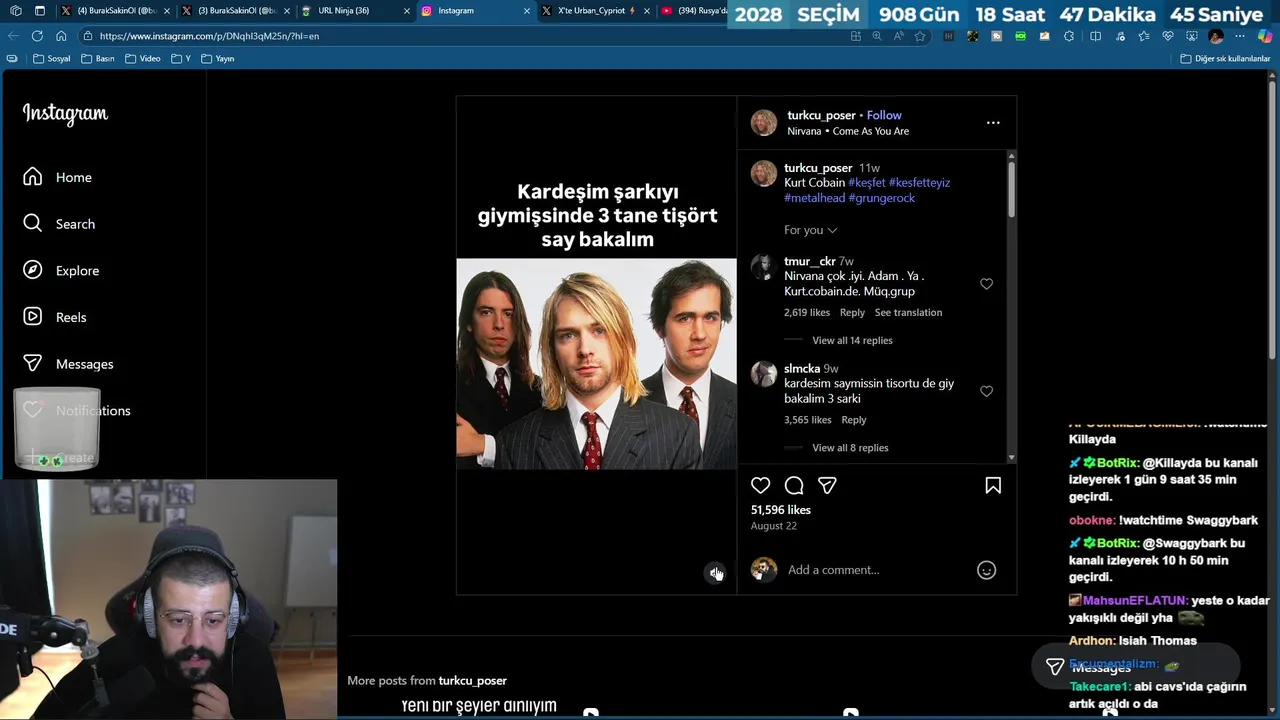Expand View all 8 replies
Image resolution: width=1280 pixels, height=720 pixels.
click(x=850, y=448)
